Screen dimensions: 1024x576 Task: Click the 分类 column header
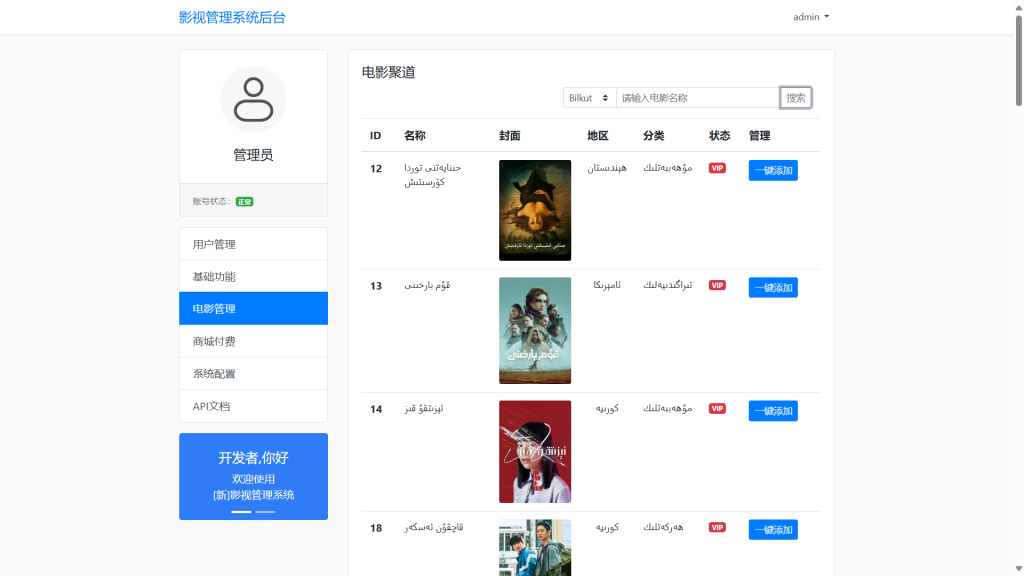click(654, 136)
